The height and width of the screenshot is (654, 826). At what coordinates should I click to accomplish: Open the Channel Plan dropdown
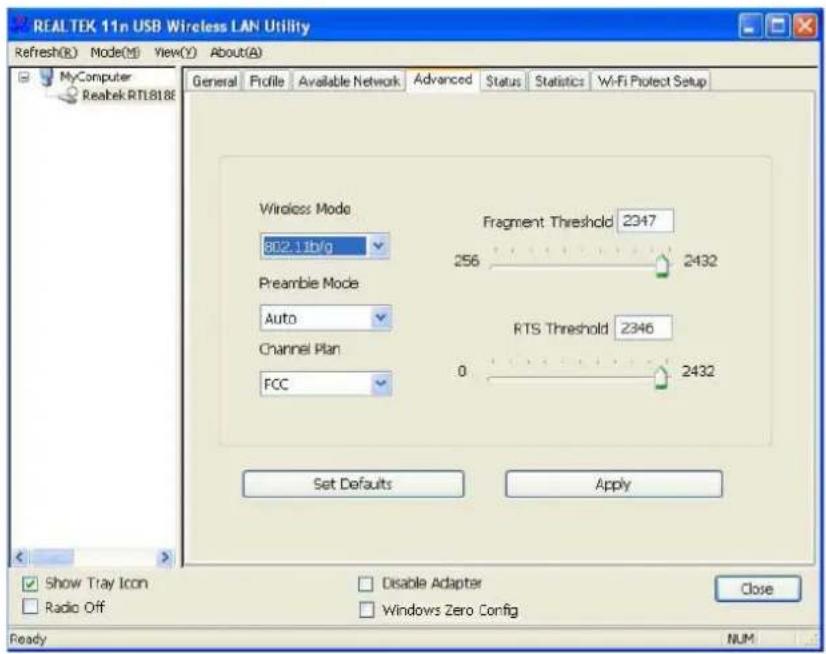pos(380,384)
